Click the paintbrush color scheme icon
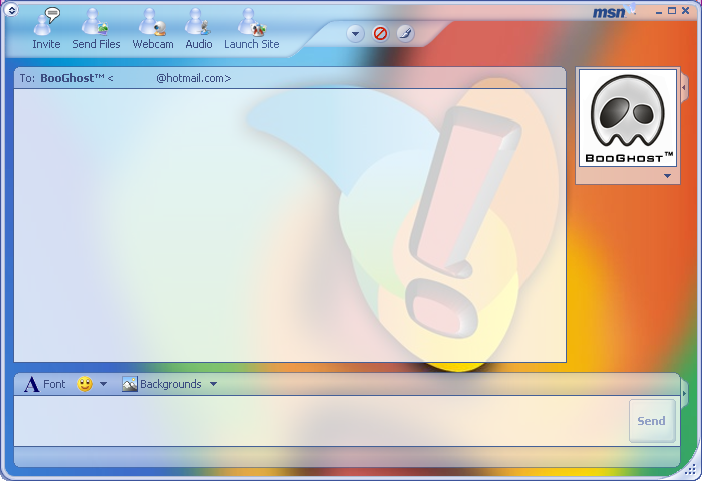Screen dimensions: 702x481 tap(405, 34)
